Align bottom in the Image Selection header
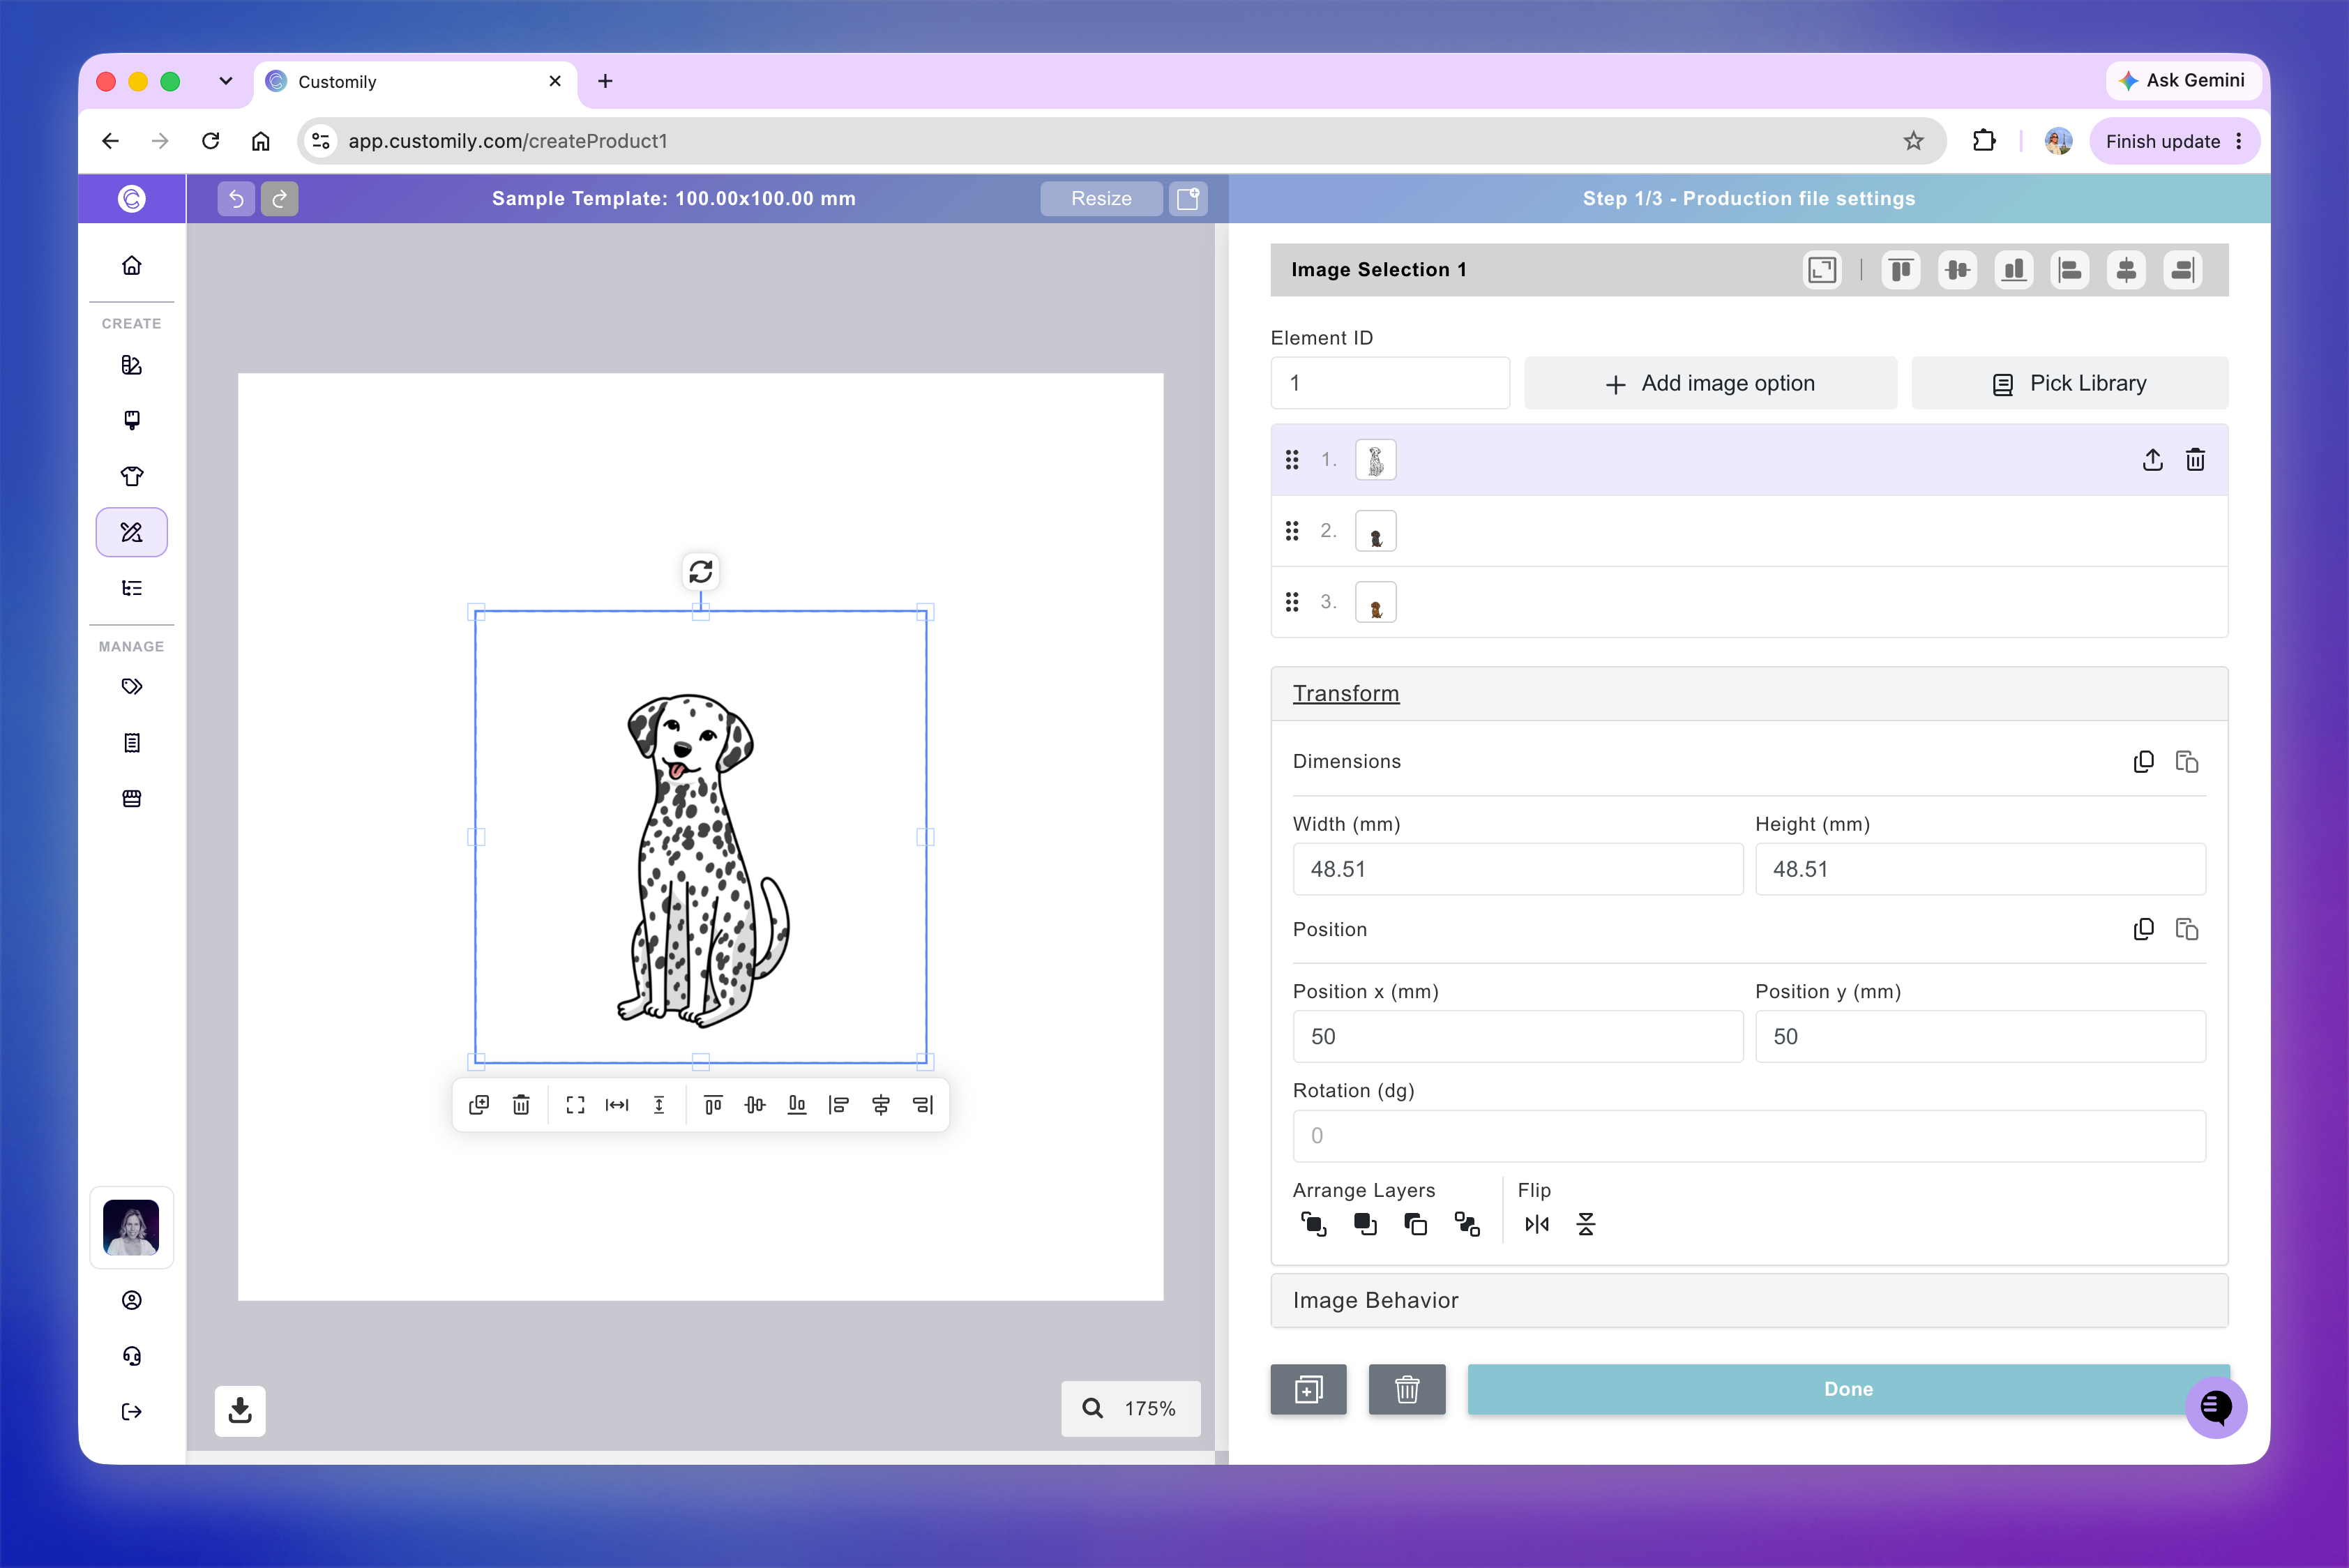The image size is (2349, 1568). click(2014, 270)
